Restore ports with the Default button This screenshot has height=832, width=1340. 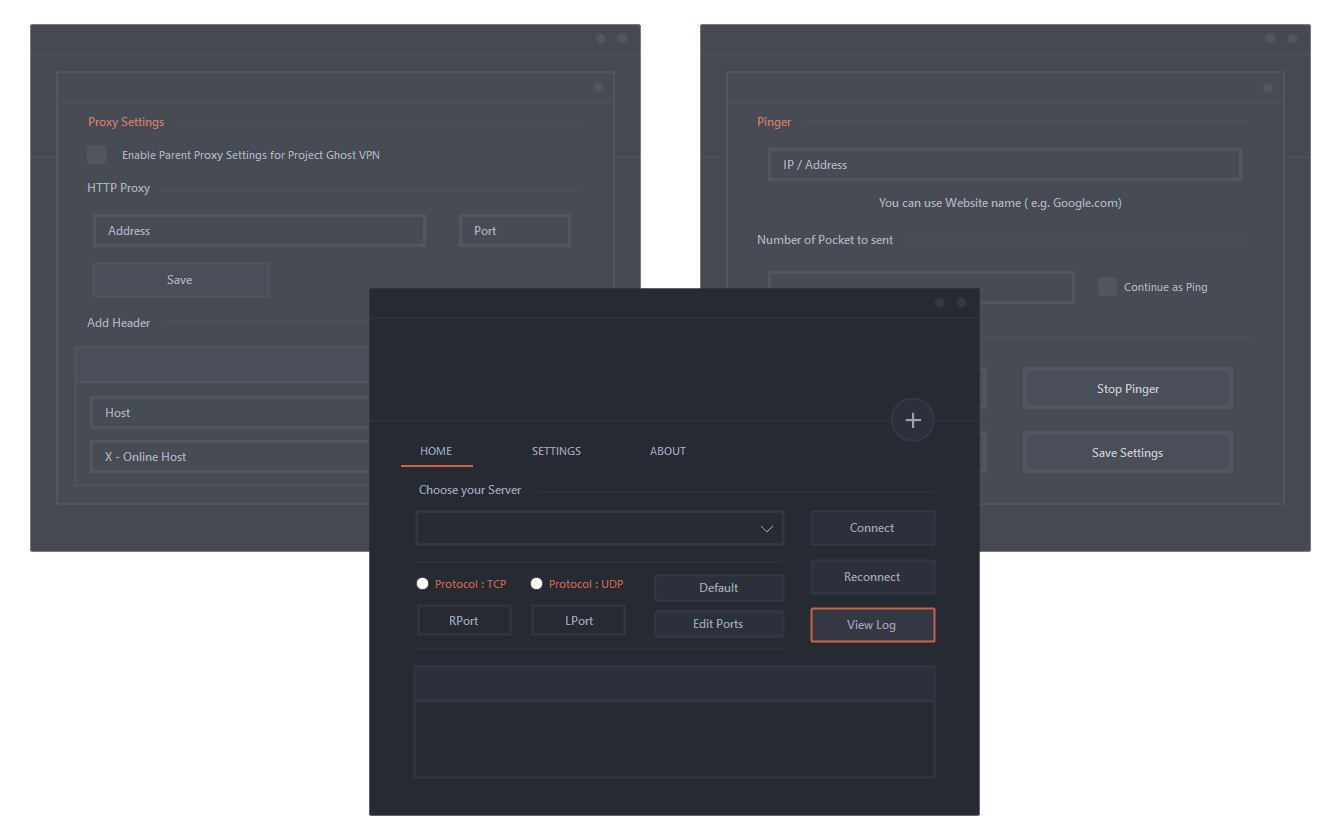pos(719,587)
